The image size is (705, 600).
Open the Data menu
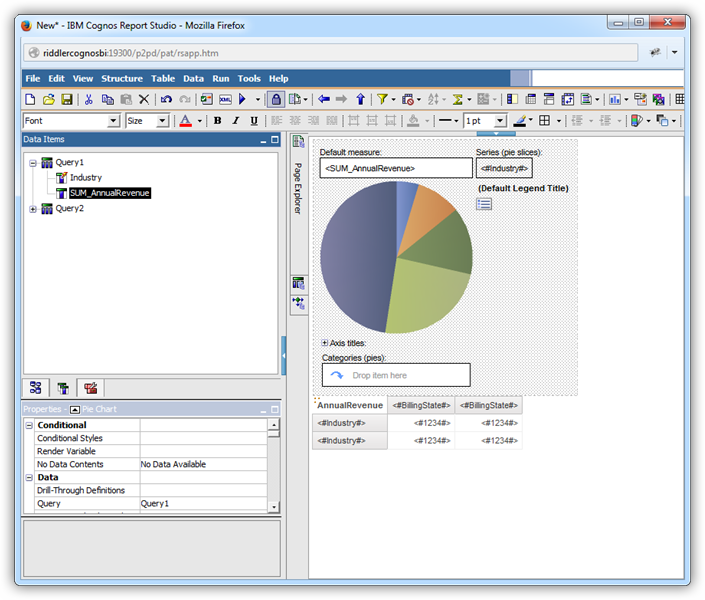193,78
